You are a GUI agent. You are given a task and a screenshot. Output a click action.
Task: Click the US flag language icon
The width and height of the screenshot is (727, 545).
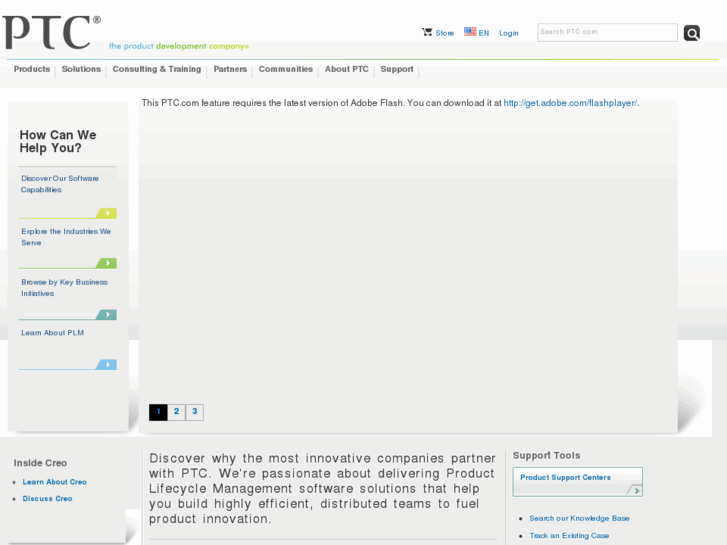pos(470,32)
